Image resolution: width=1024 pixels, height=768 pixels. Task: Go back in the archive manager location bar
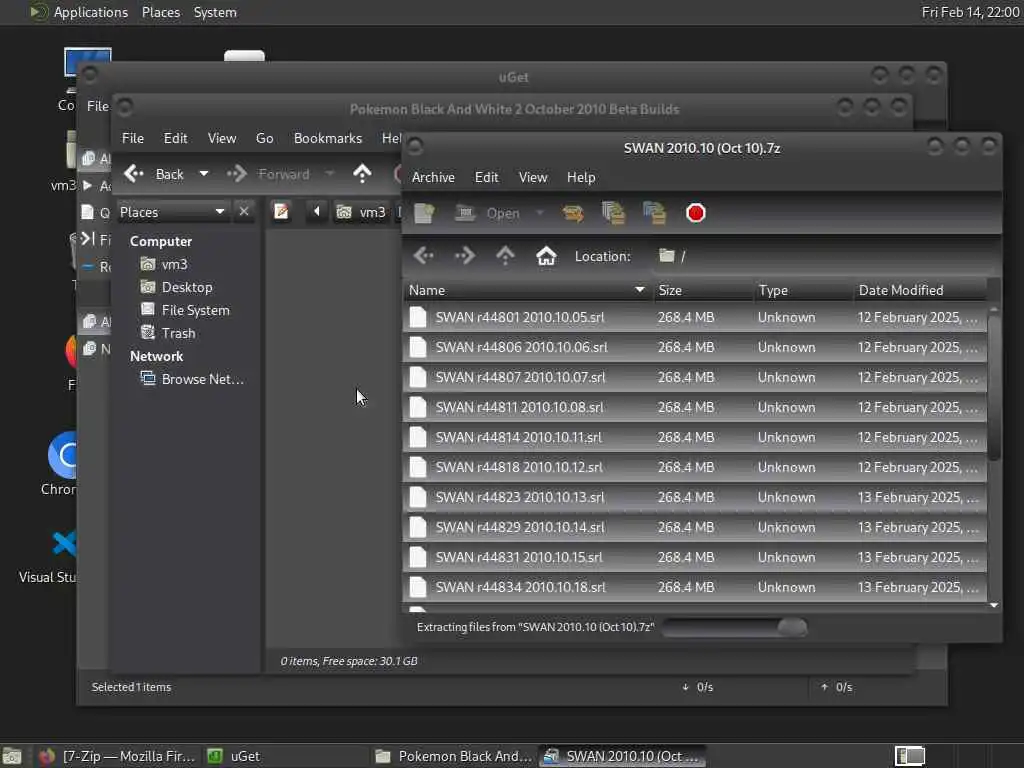tap(424, 256)
